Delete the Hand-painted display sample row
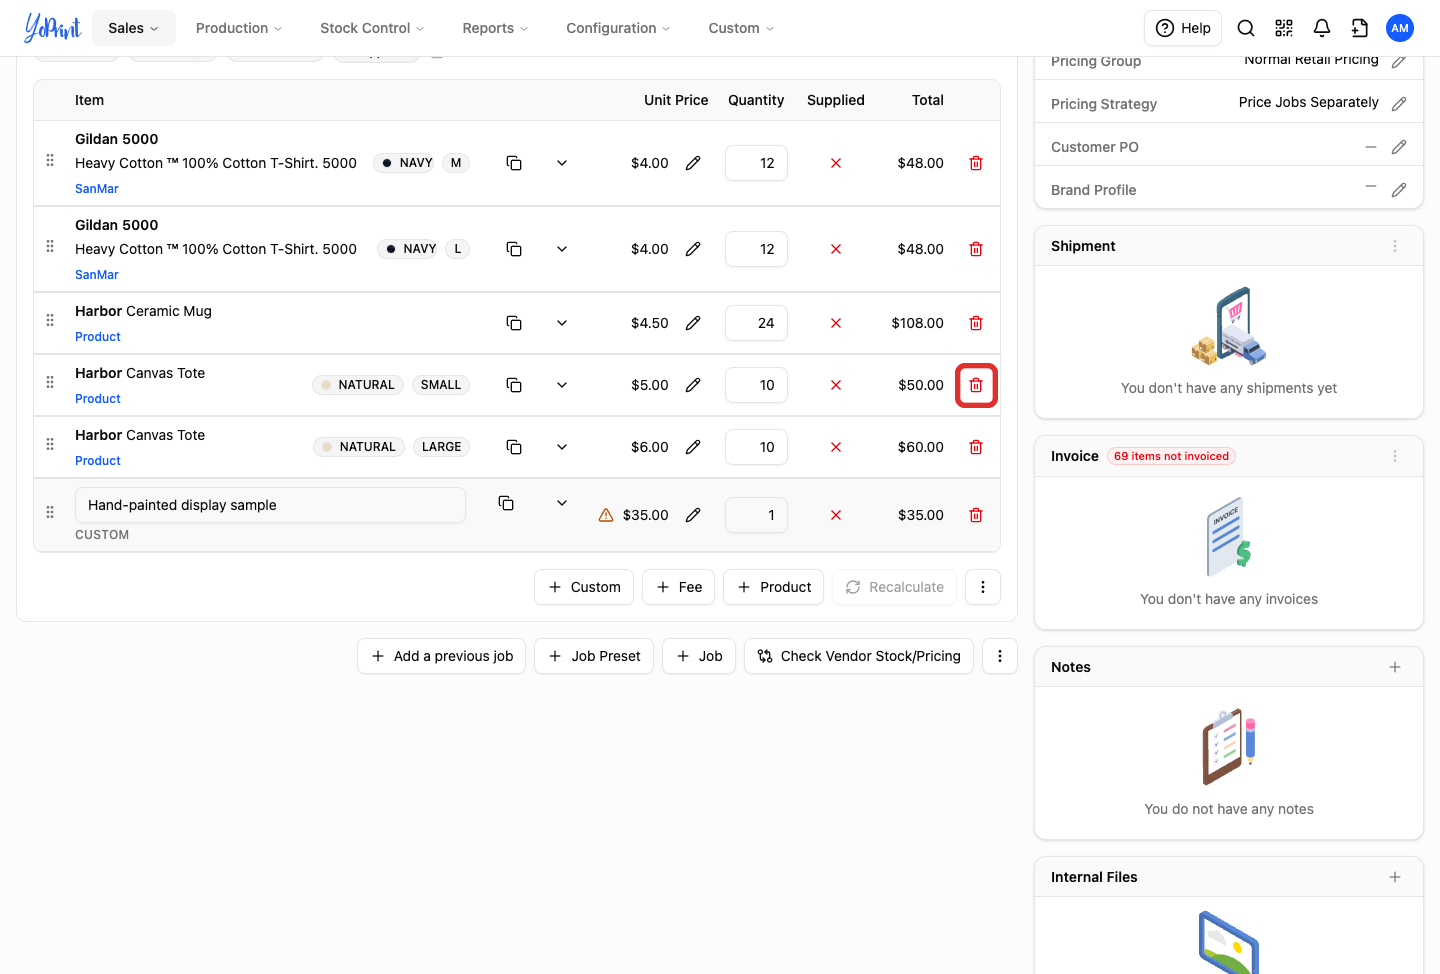The width and height of the screenshot is (1440, 974). coord(976,515)
